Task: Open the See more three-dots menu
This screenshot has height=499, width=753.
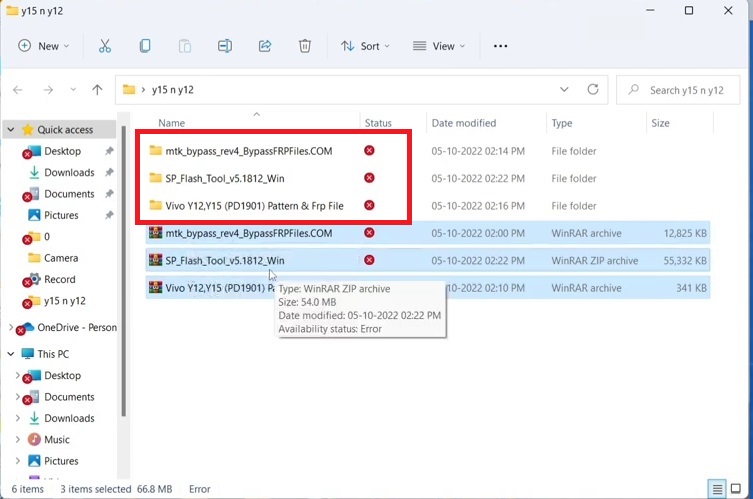Action: click(500, 46)
